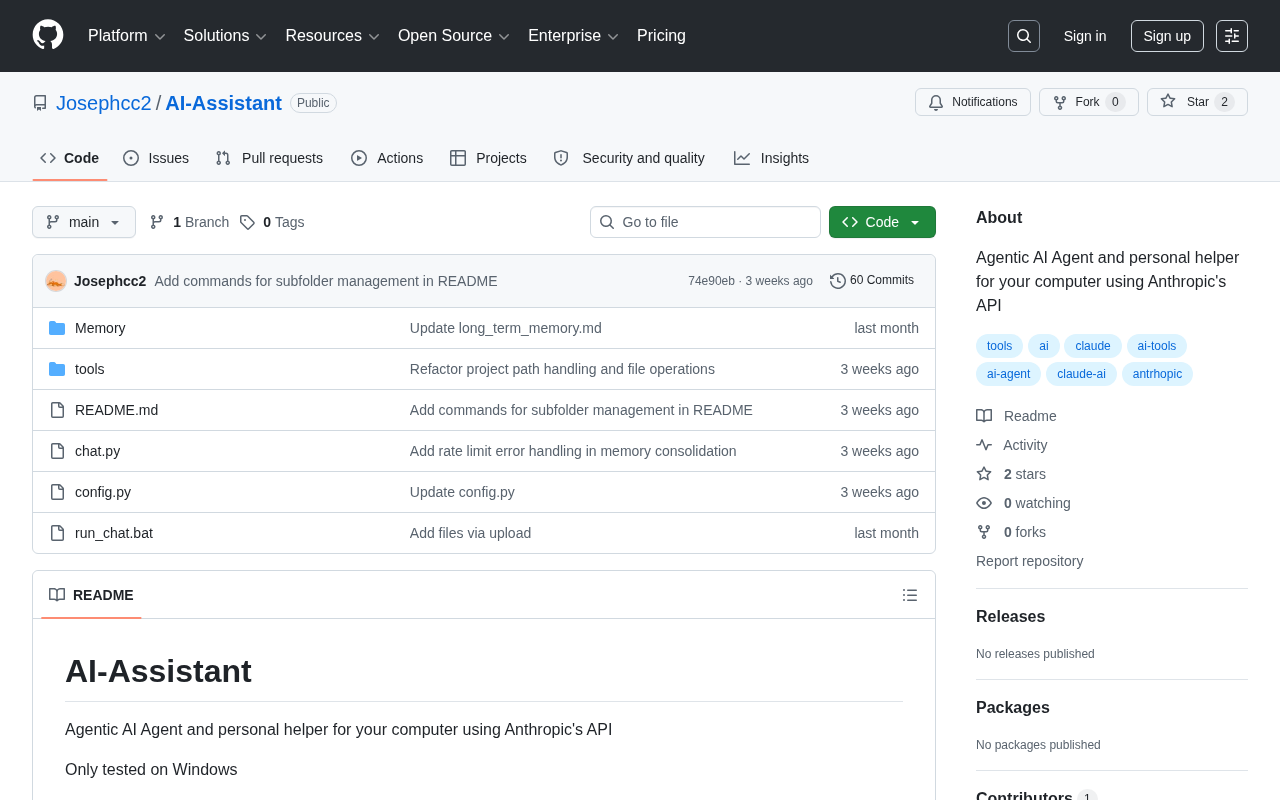View all 60 Commits
The width and height of the screenshot is (1280, 800).
point(872,281)
